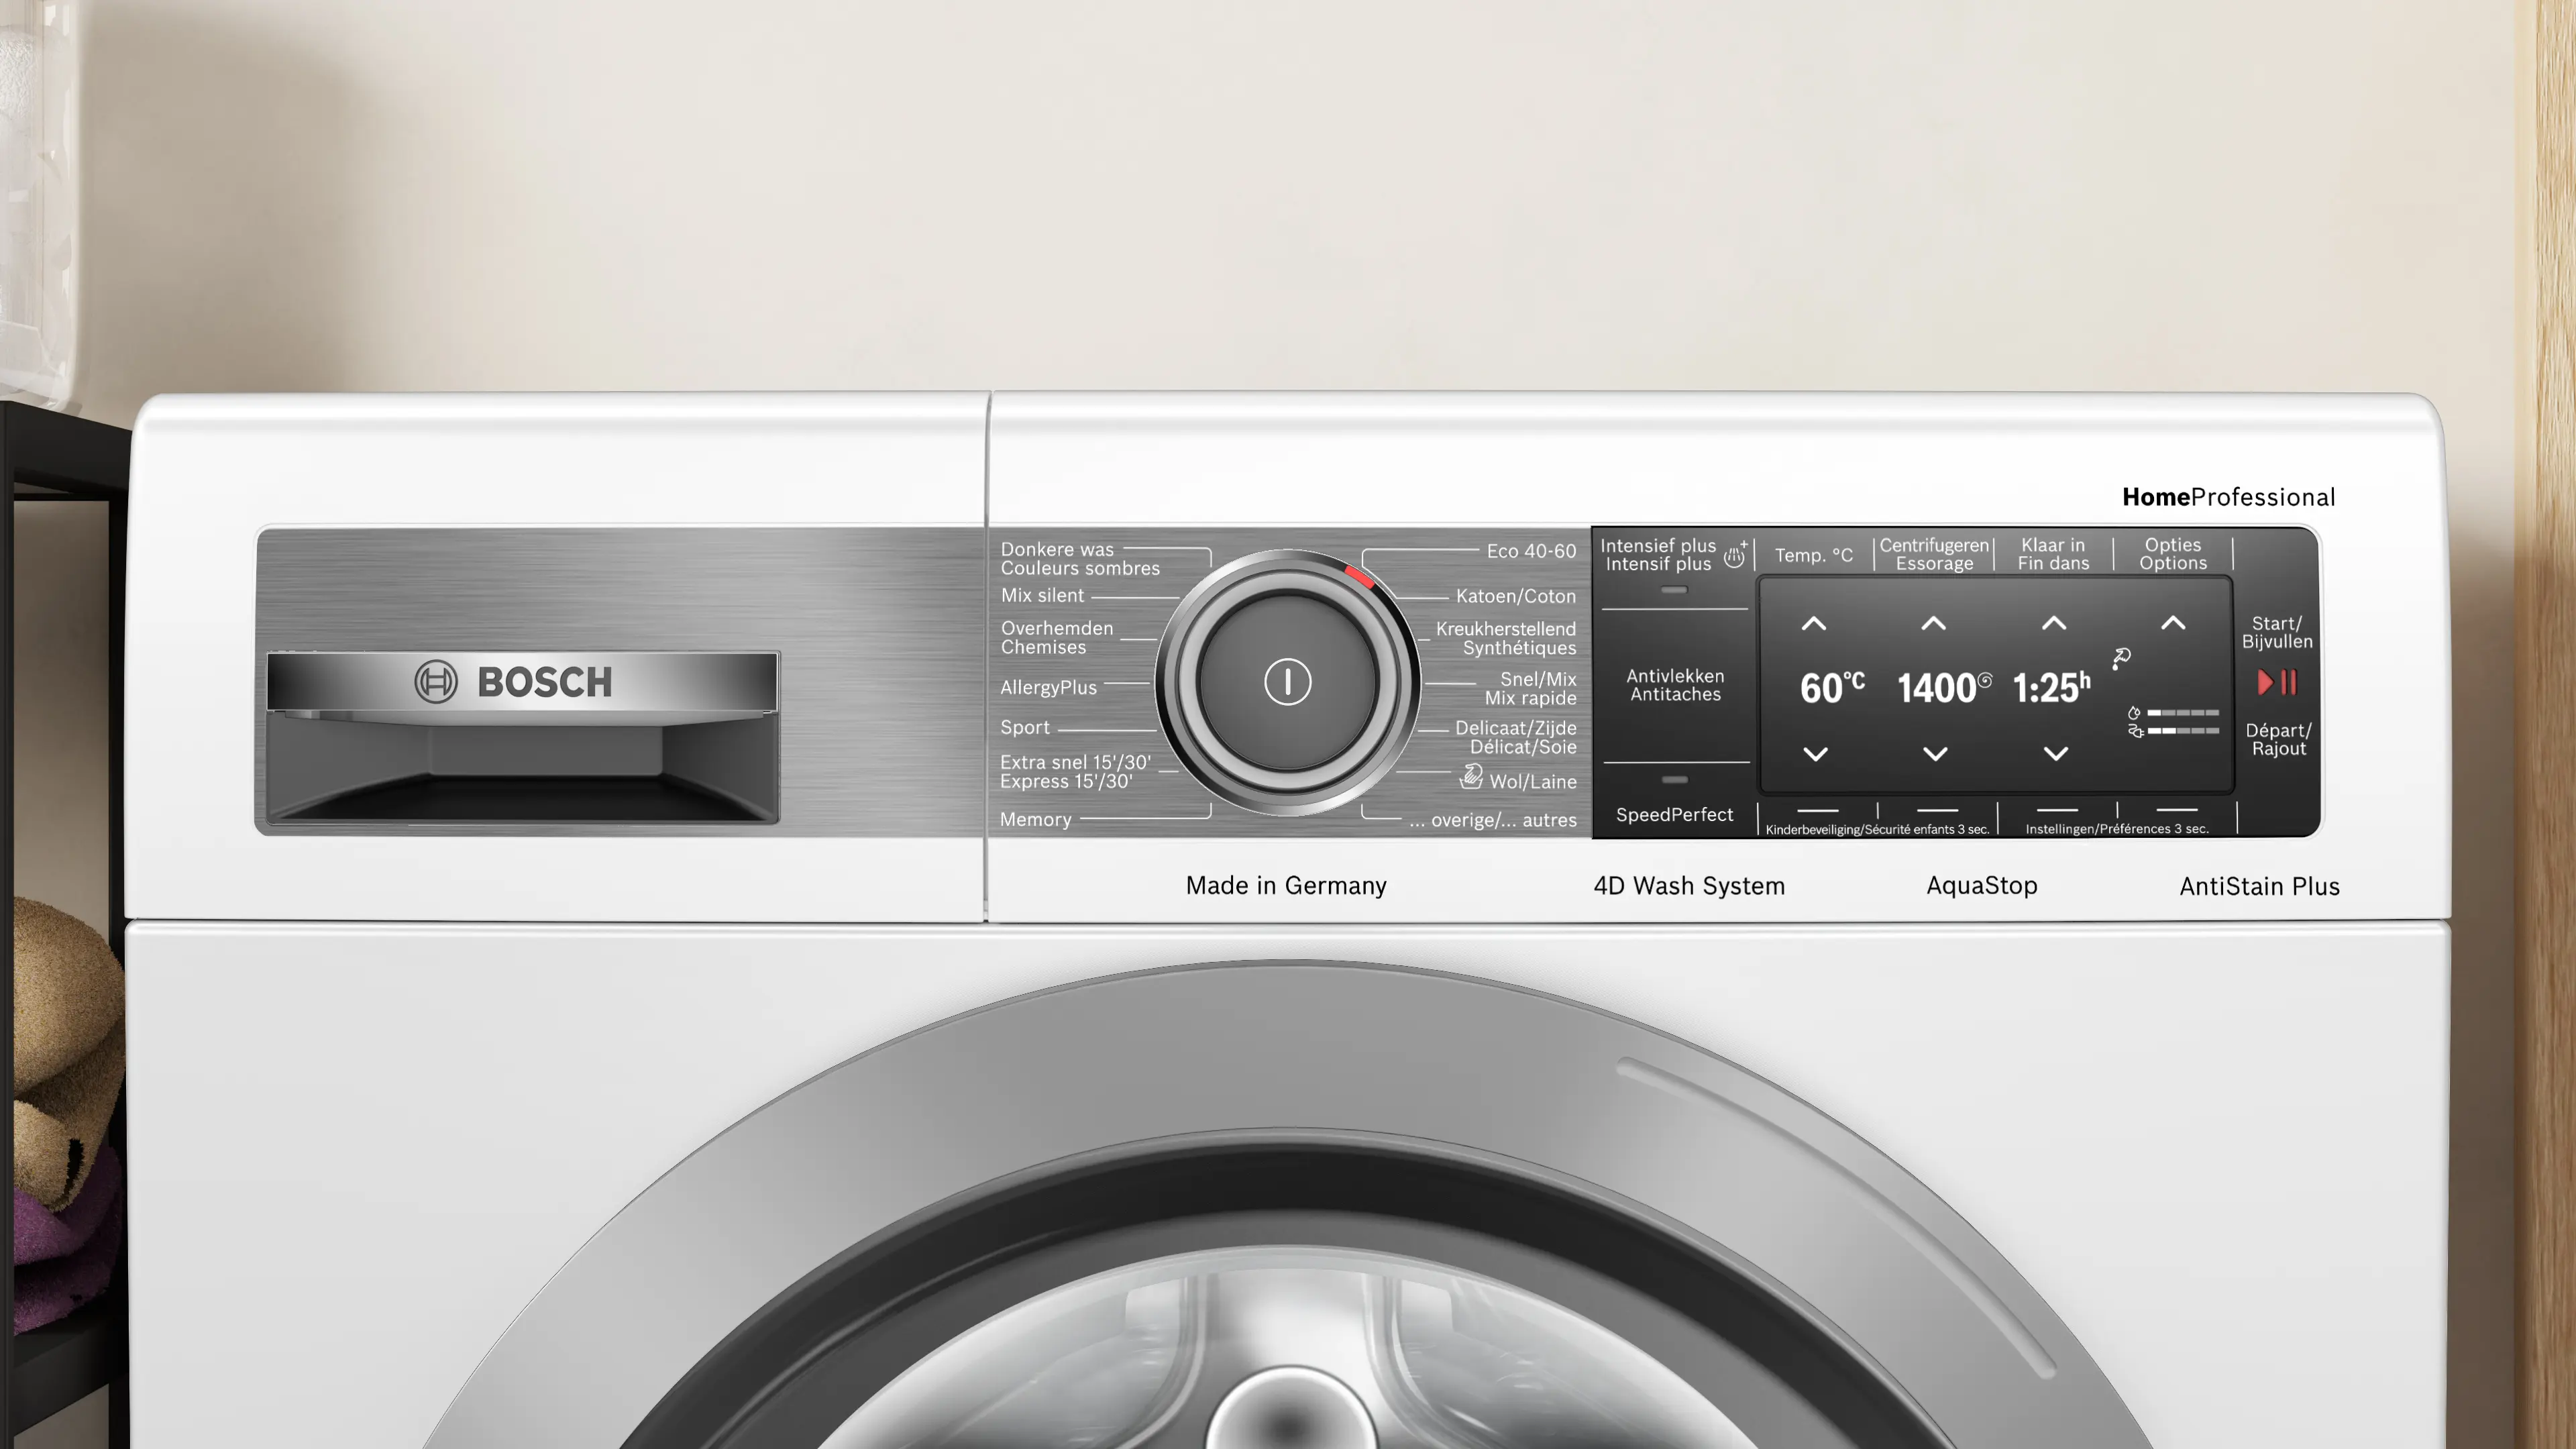Image resolution: width=2576 pixels, height=1449 pixels.
Task: Tap the wool hand-wash icon next to Wol/Laine
Action: pyautogui.click(x=1471, y=776)
